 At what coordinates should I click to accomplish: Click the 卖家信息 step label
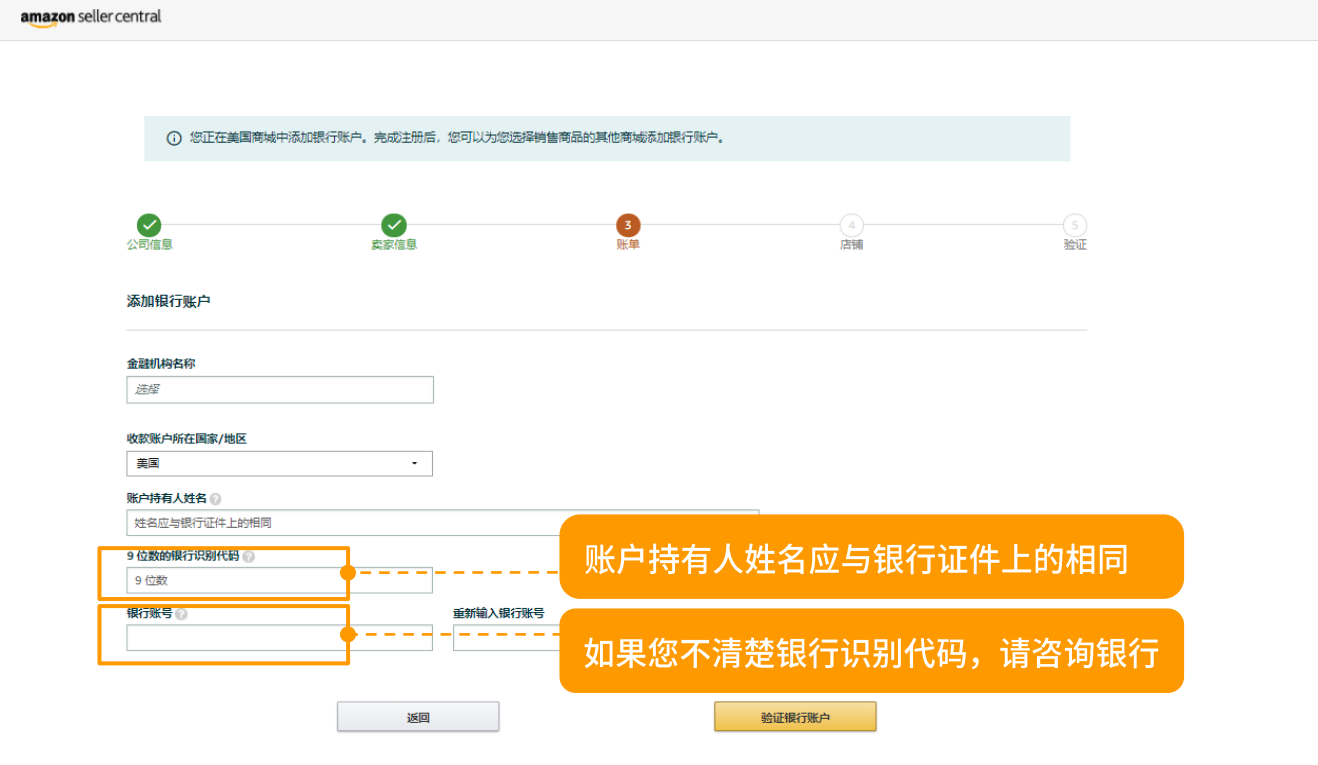[394, 245]
